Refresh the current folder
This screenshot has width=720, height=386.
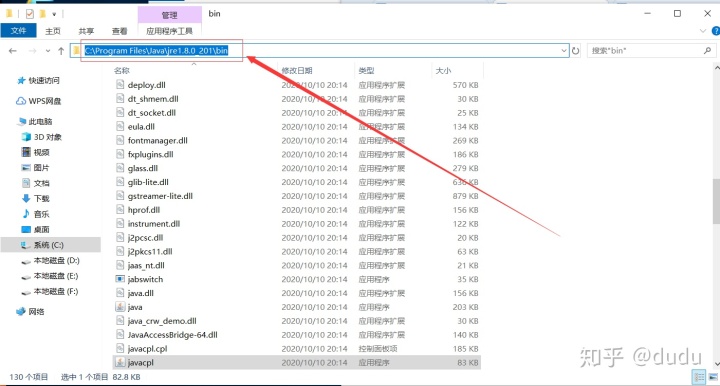click(x=575, y=50)
